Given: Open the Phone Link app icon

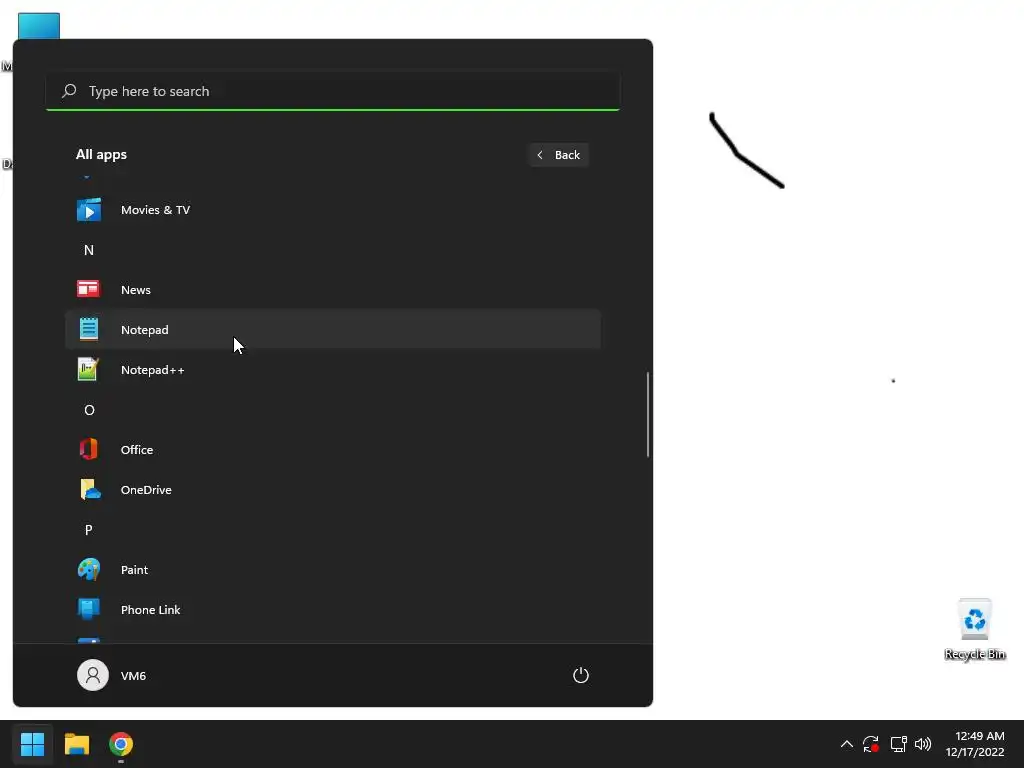Looking at the screenshot, I should 89,609.
